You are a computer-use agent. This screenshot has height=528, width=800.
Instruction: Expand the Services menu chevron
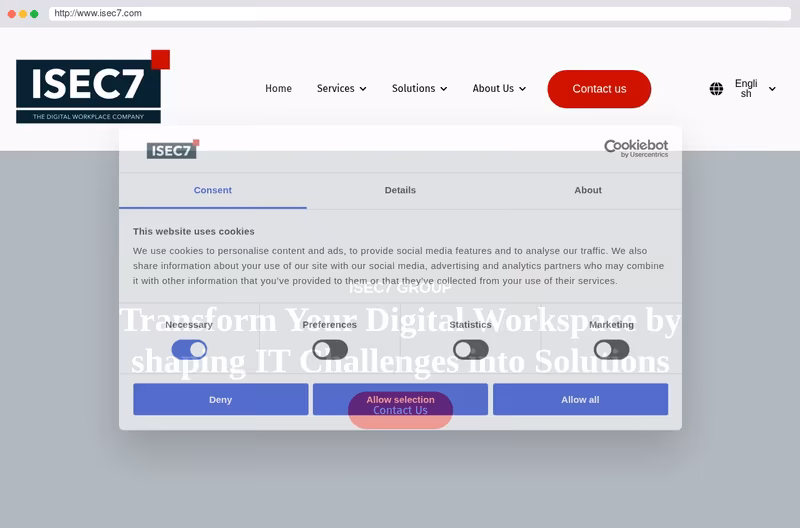point(363,89)
